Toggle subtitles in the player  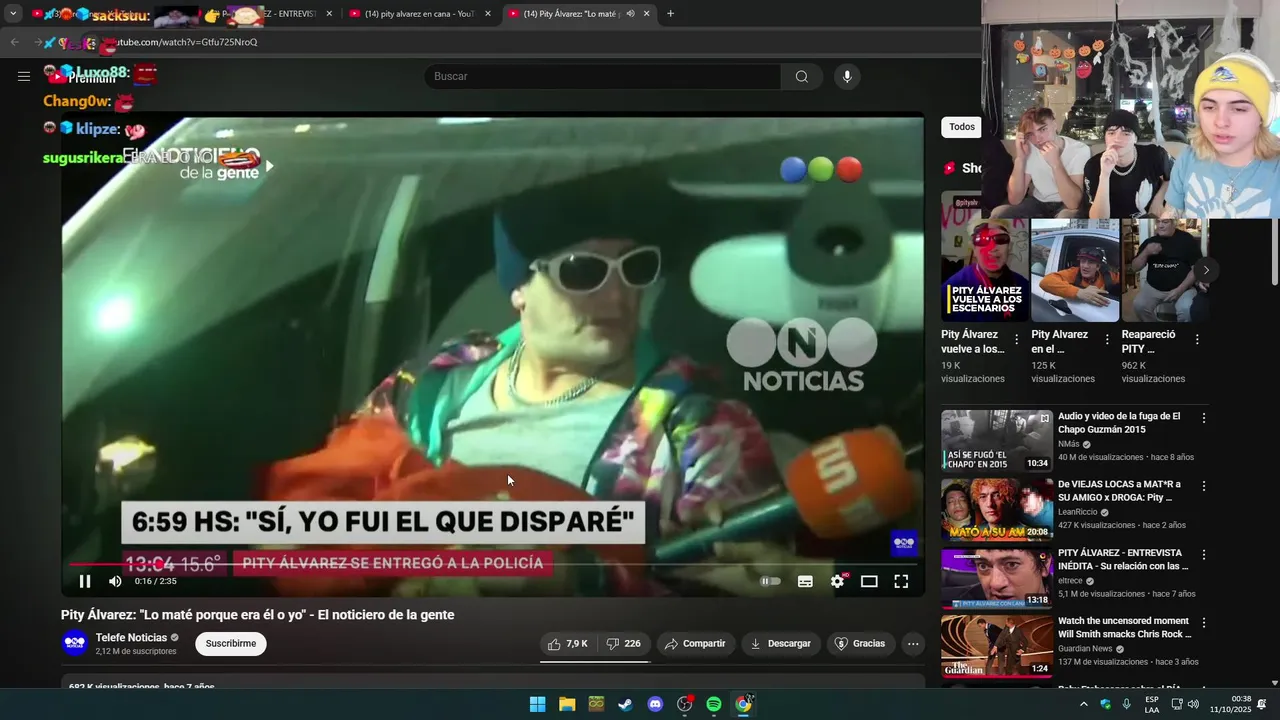pyautogui.click(x=805, y=581)
